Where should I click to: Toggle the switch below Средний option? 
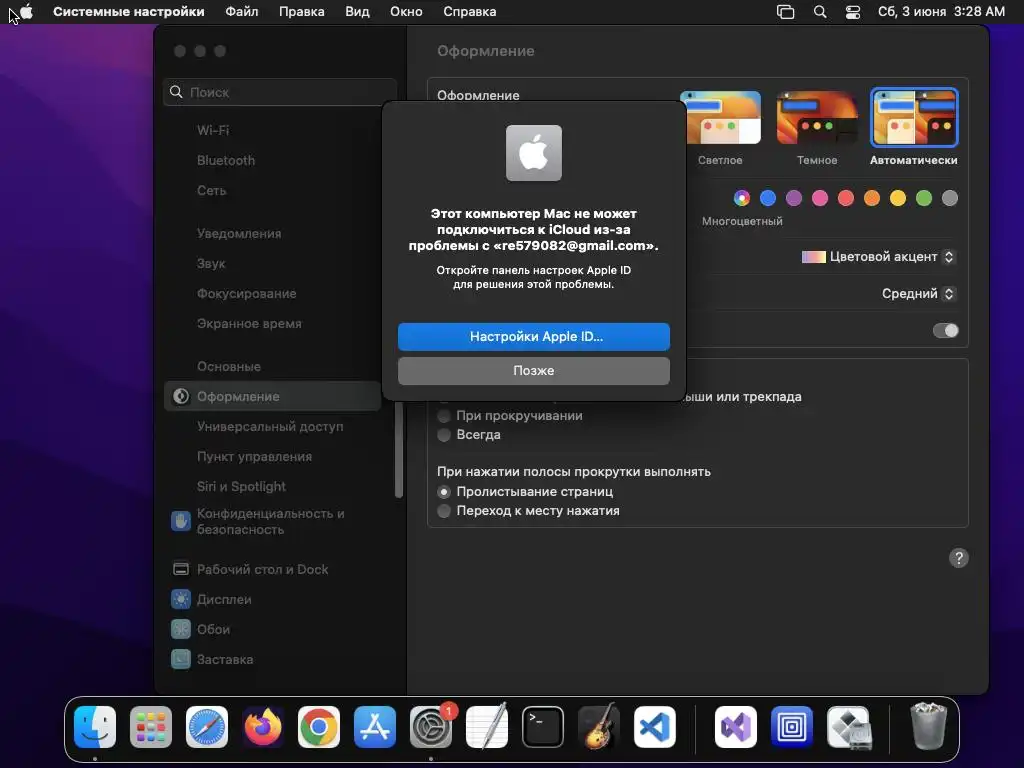coord(946,330)
